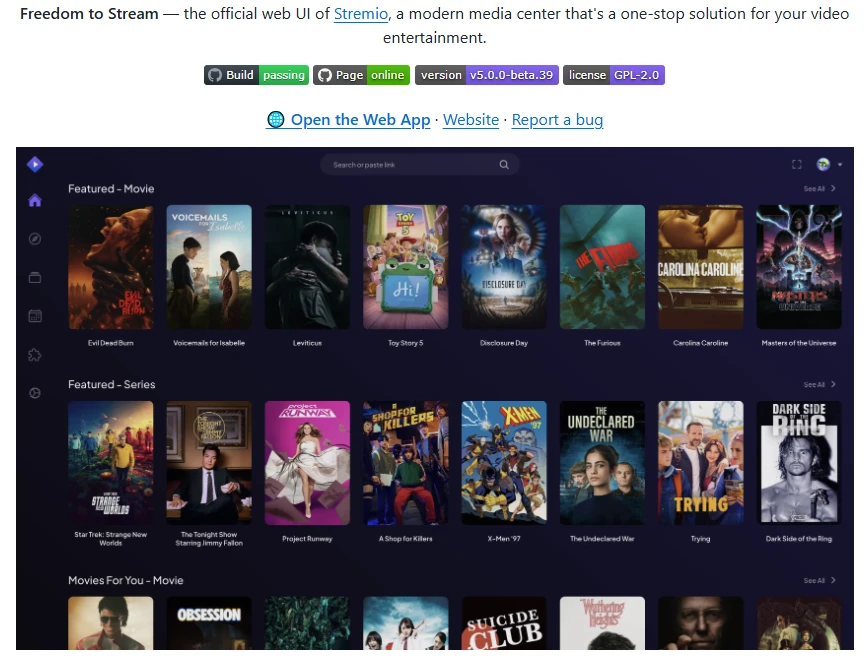The width and height of the screenshot is (866, 668).
Task: Open The Tonight Show Jimmy Fallon poster
Action: click(209, 463)
